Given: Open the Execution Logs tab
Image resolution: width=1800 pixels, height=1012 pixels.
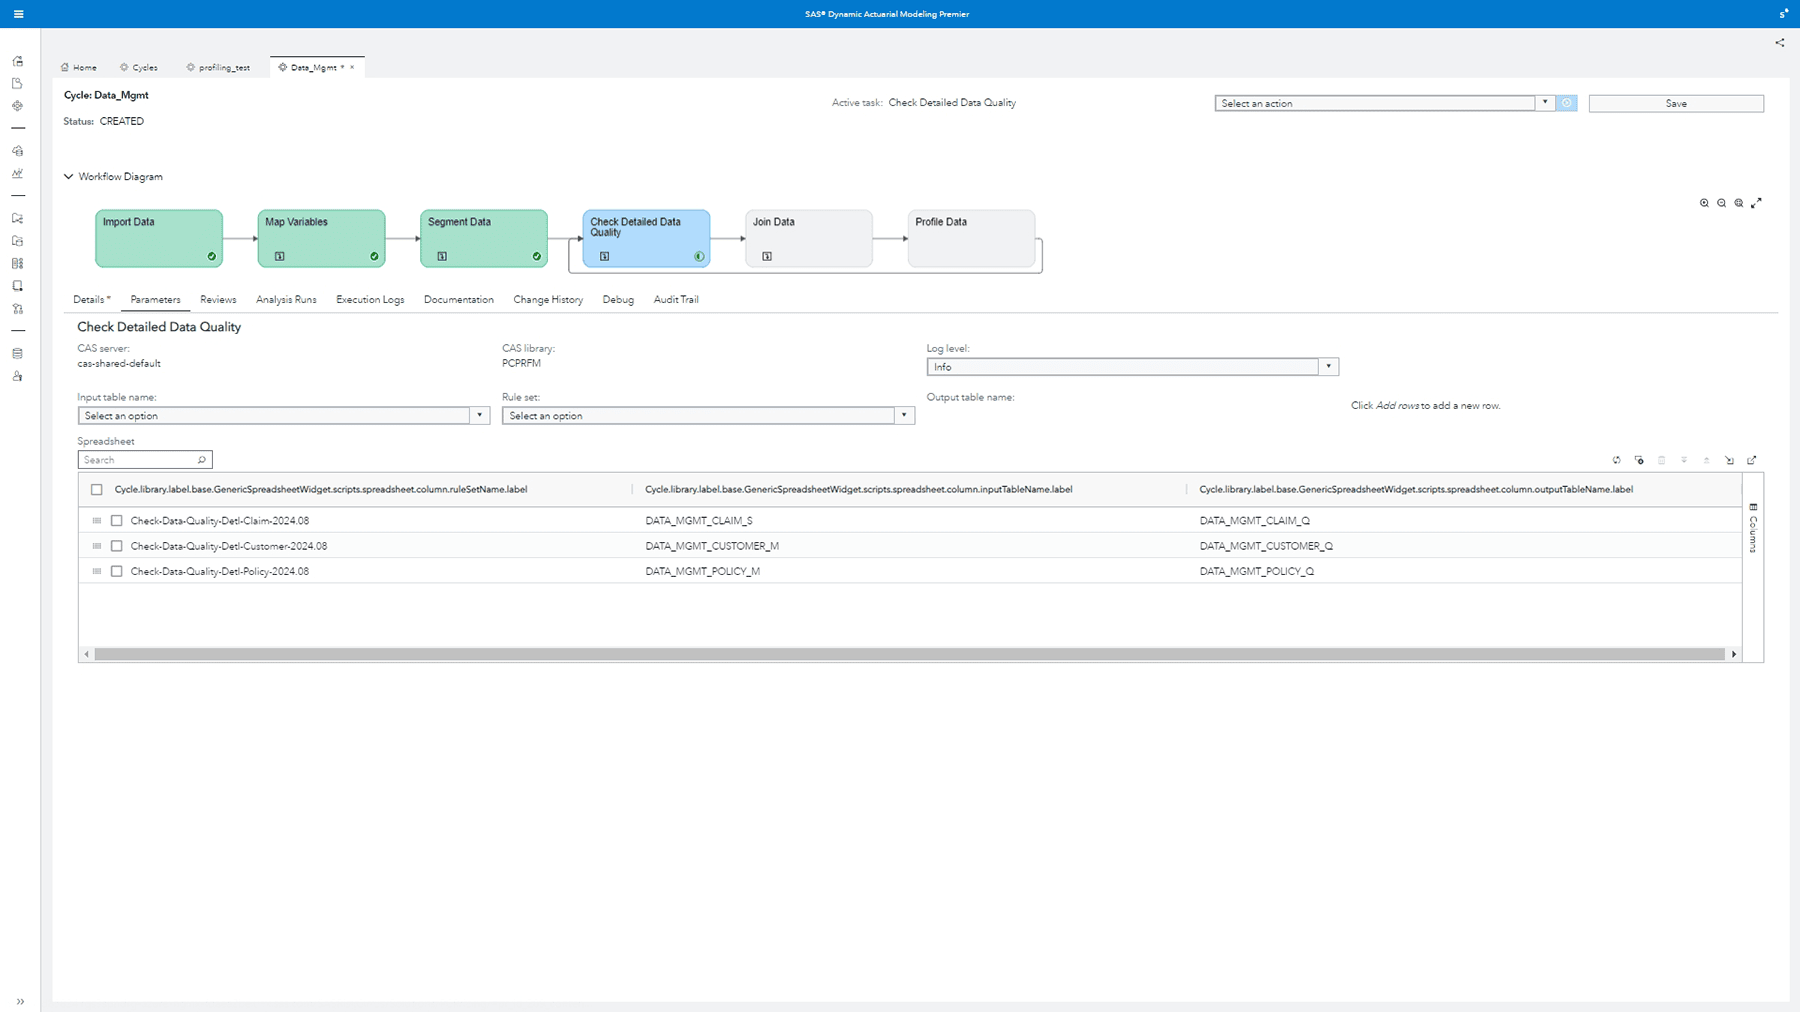Looking at the screenshot, I should (370, 300).
